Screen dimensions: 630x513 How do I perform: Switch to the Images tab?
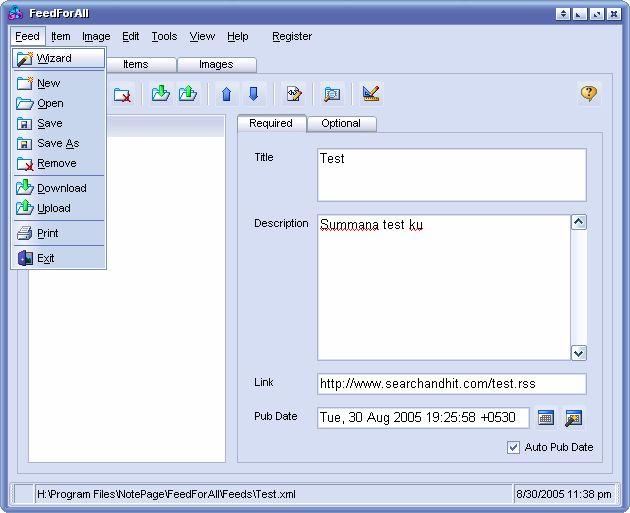216,64
